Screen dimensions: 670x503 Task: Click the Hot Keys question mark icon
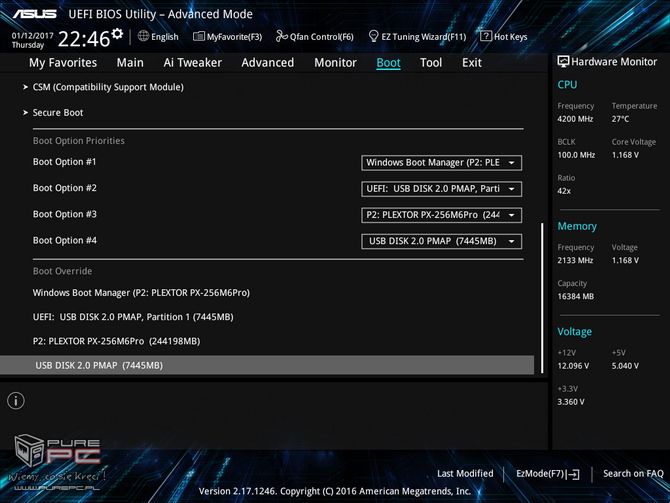point(486,36)
